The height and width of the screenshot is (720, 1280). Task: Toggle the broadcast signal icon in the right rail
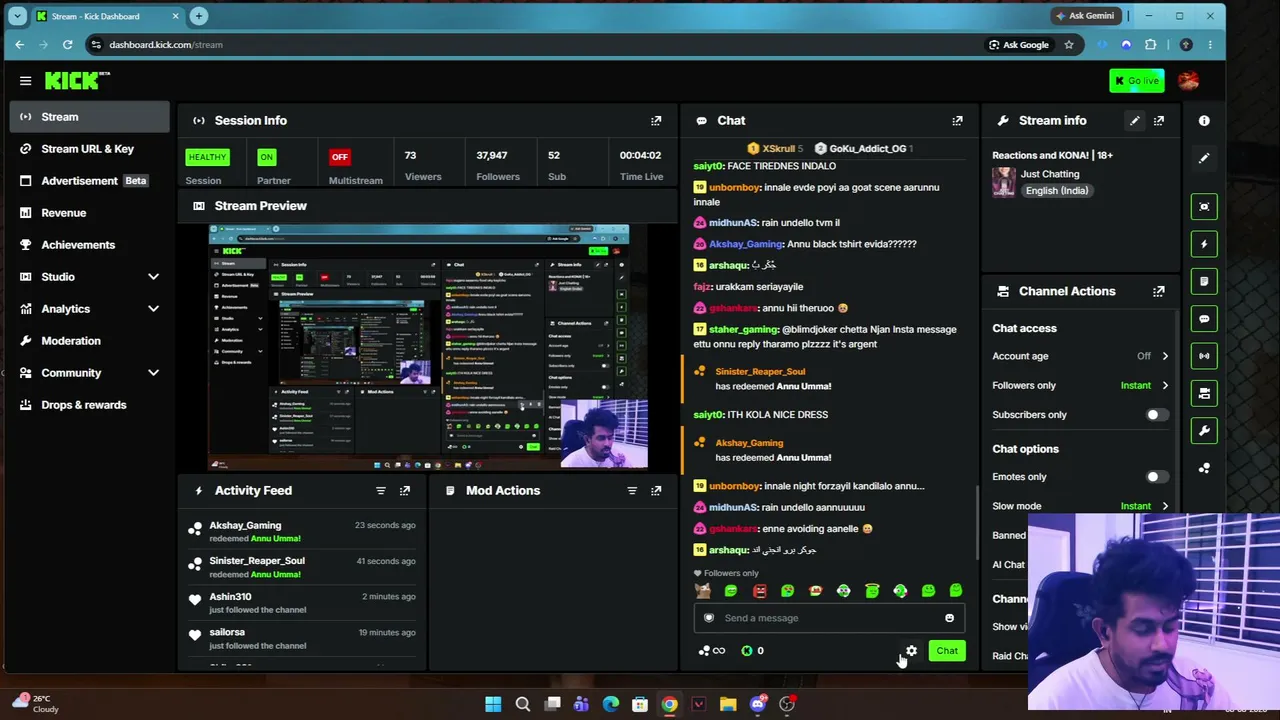(x=1204, y=356)
